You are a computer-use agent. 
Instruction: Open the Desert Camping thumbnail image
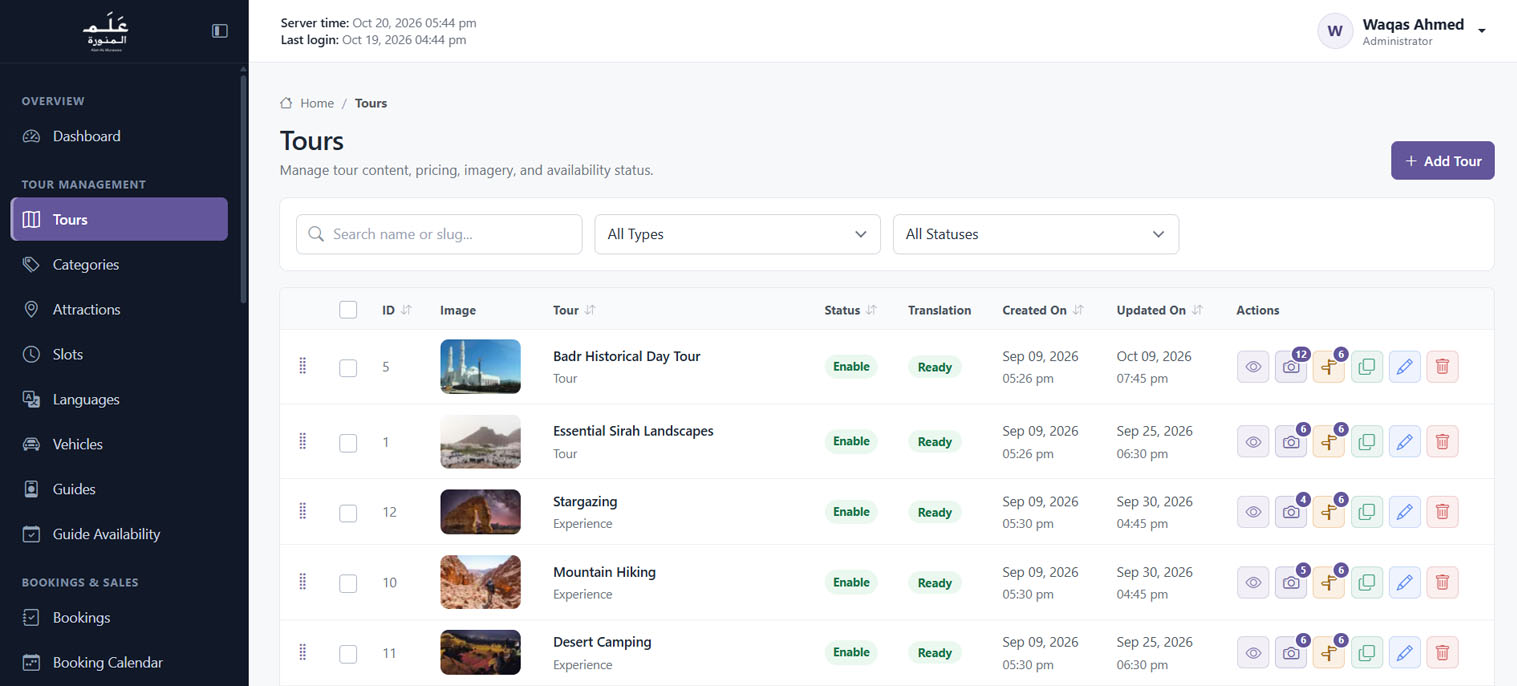pyautogui.click(x=480, y=652)
